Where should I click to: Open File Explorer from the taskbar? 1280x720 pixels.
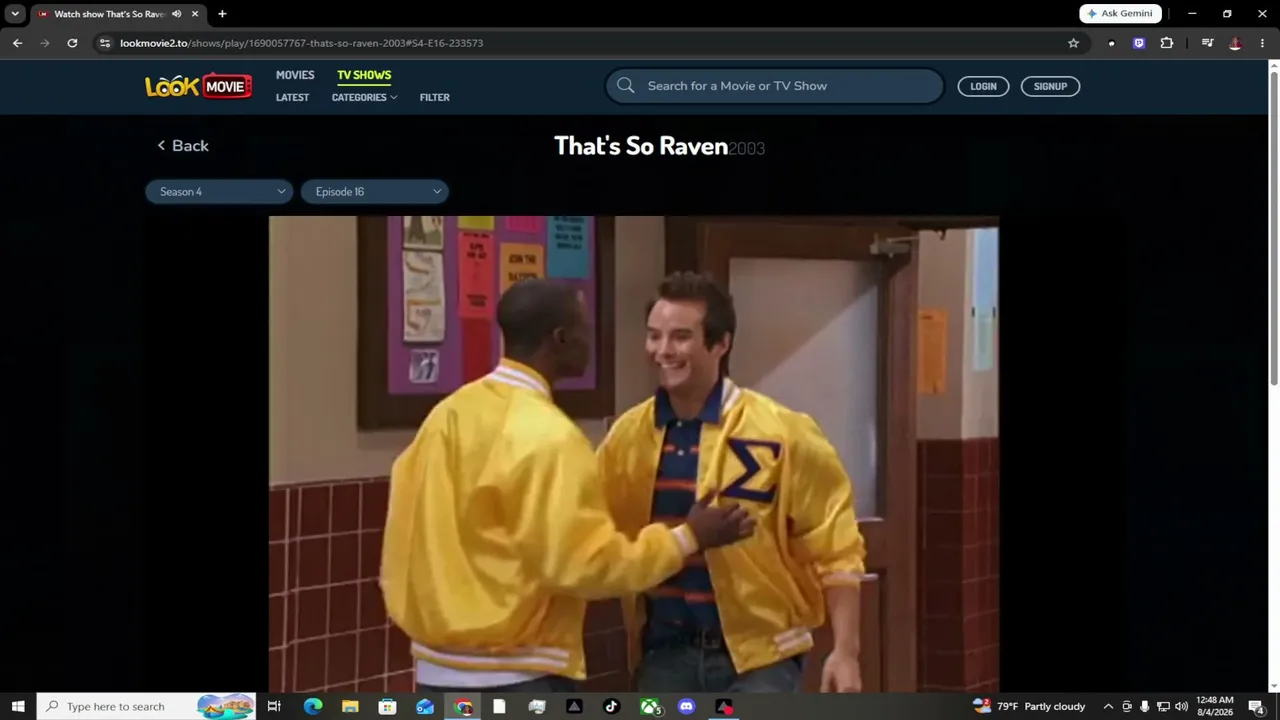coord(350,706)
